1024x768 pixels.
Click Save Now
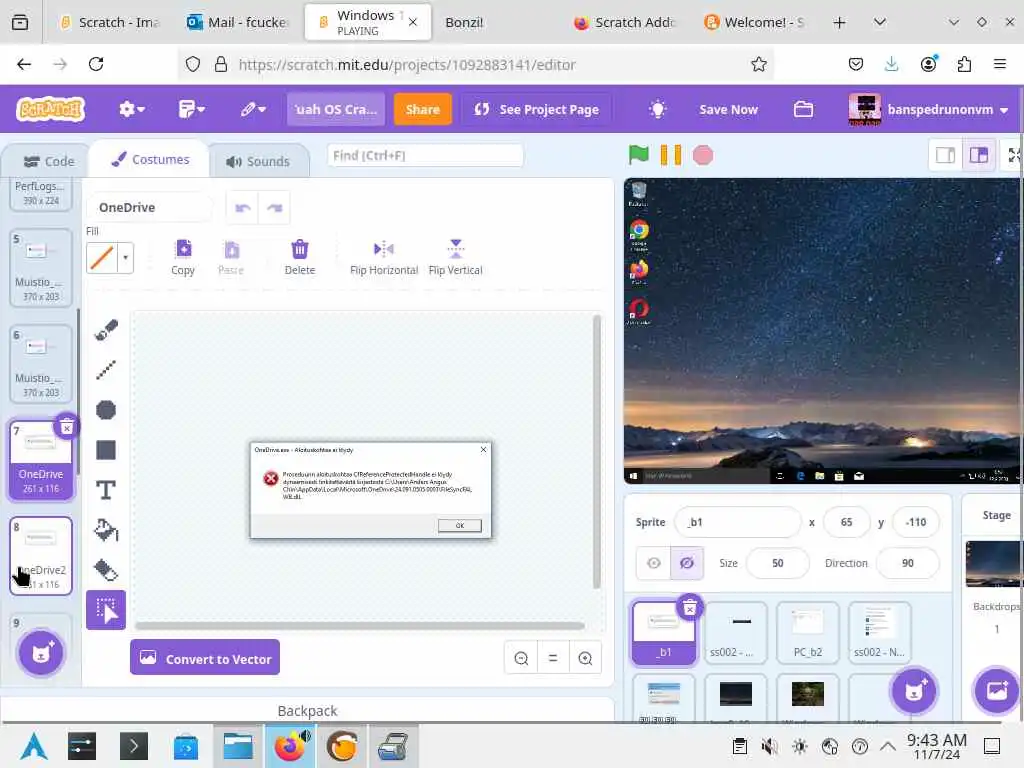[728, 109]
